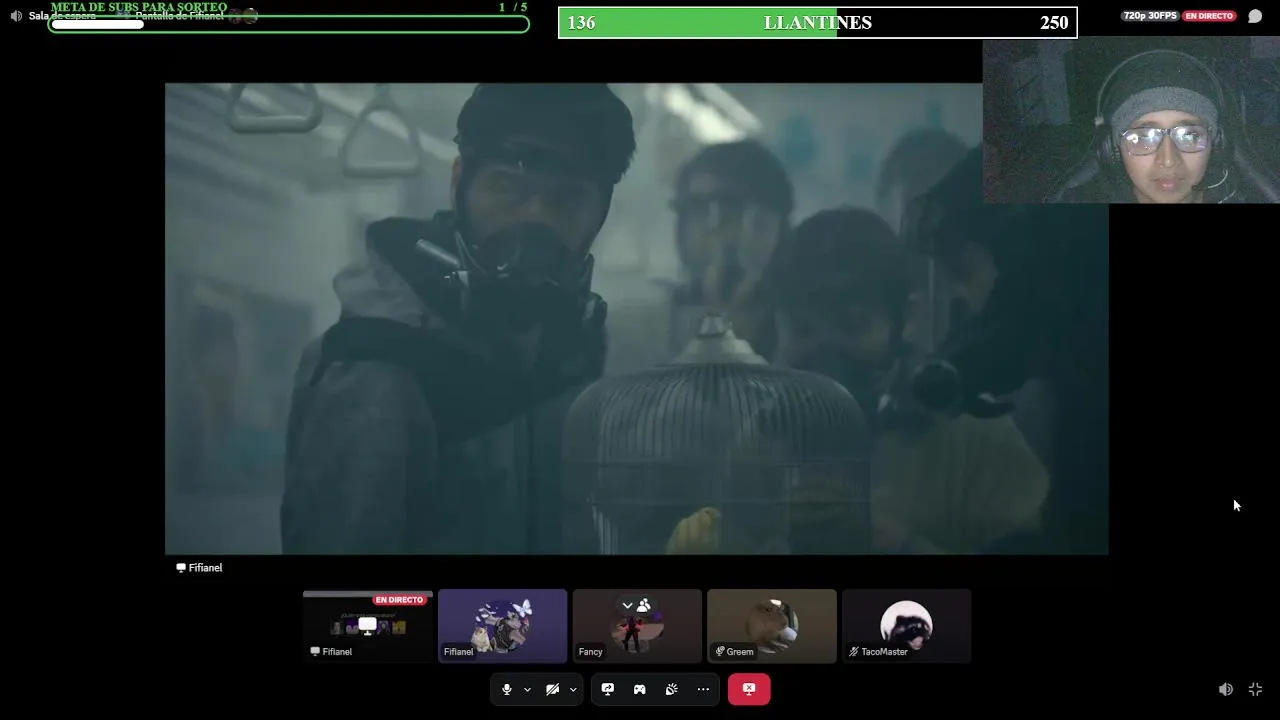Open the chat bubble icon top right
Viewport: 1280px width, 720px height.
coord(1255,16)
